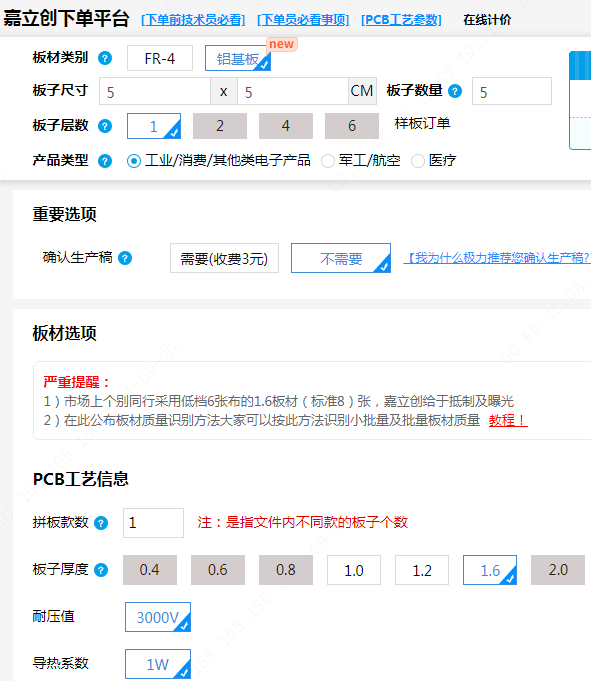The width and height of the screenshot is (591, 681).
Task: Open 下单前技术员必看 link
Action: 193,20
